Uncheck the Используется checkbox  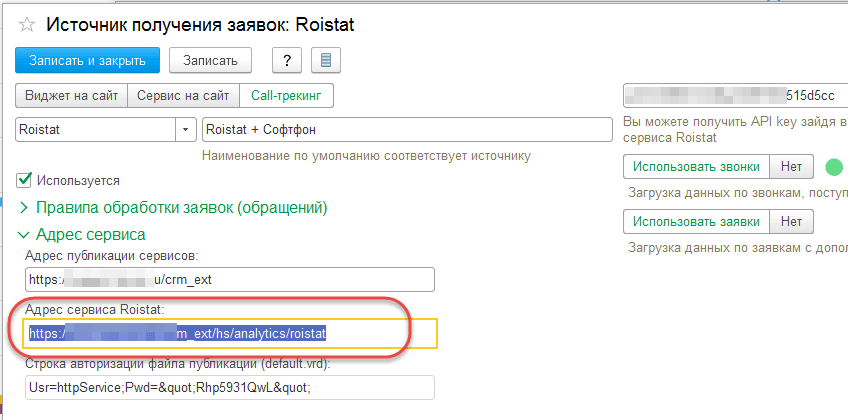[24, 179]
